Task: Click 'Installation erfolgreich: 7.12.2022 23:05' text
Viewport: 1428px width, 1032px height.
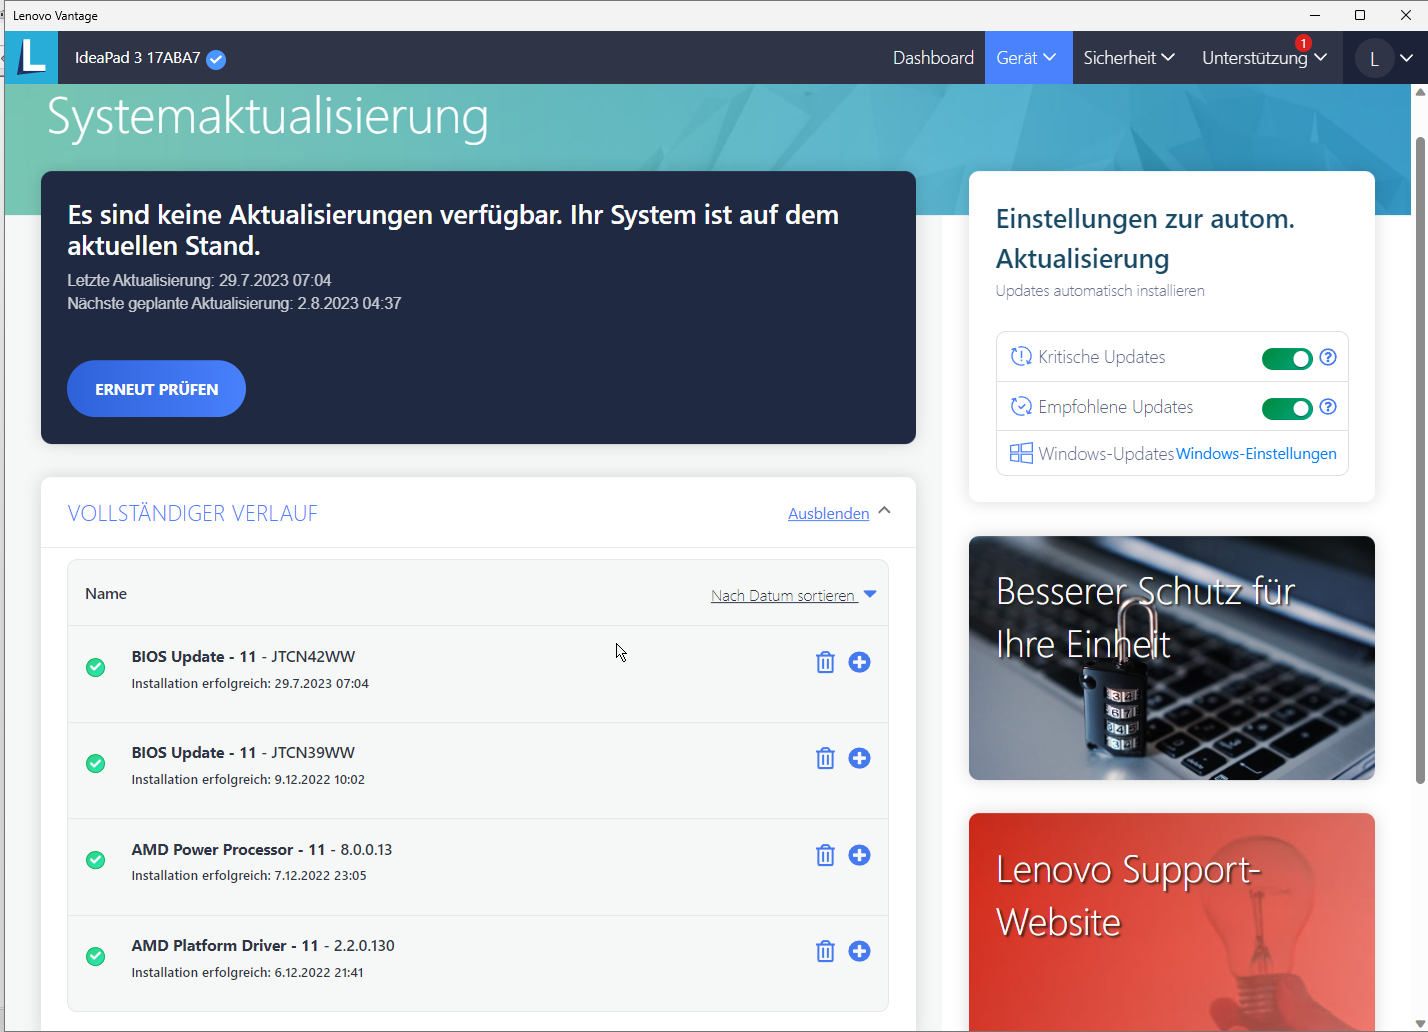Action: coord(249,876)
